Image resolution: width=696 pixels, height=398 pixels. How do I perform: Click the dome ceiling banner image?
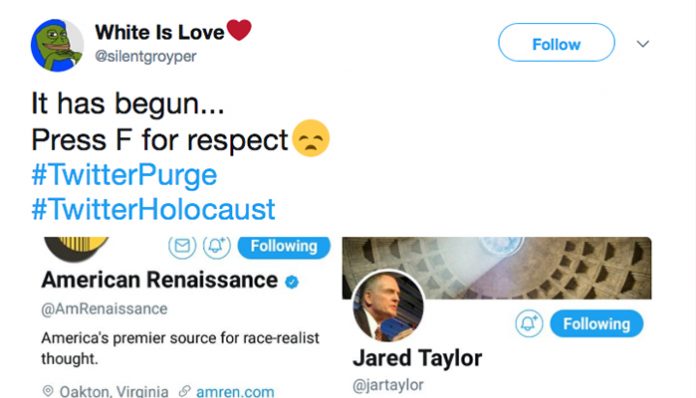pos(497,268)
